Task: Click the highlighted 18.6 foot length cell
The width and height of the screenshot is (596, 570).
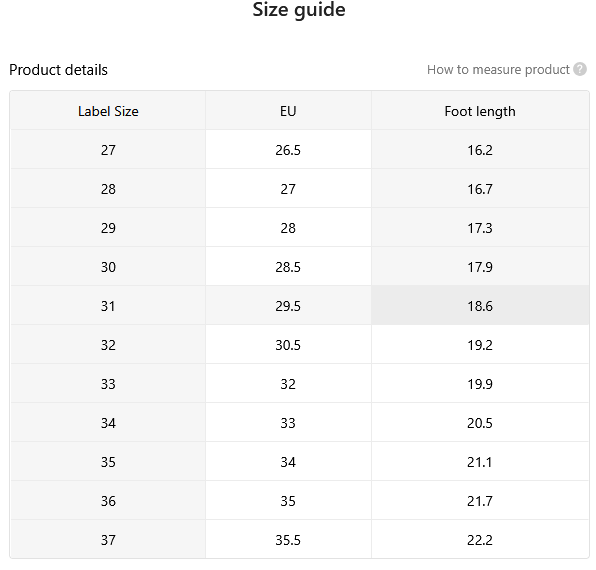Action: 480,306
